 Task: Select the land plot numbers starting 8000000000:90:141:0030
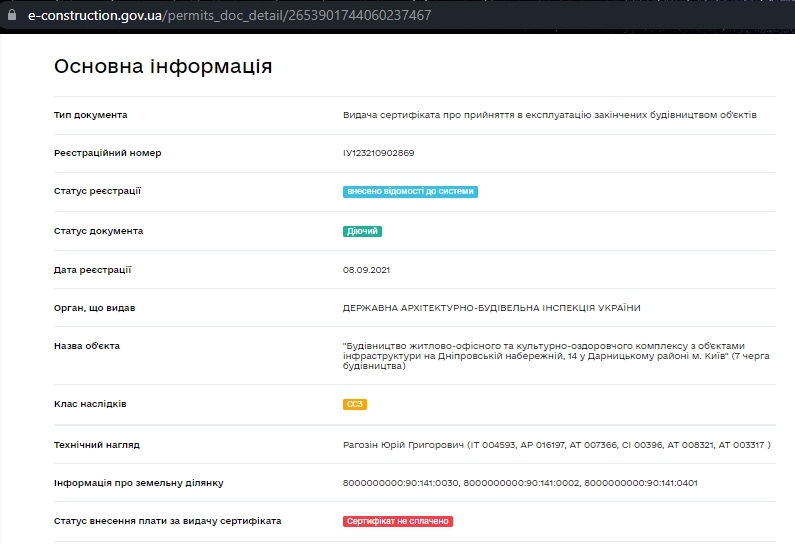point(520,483)
